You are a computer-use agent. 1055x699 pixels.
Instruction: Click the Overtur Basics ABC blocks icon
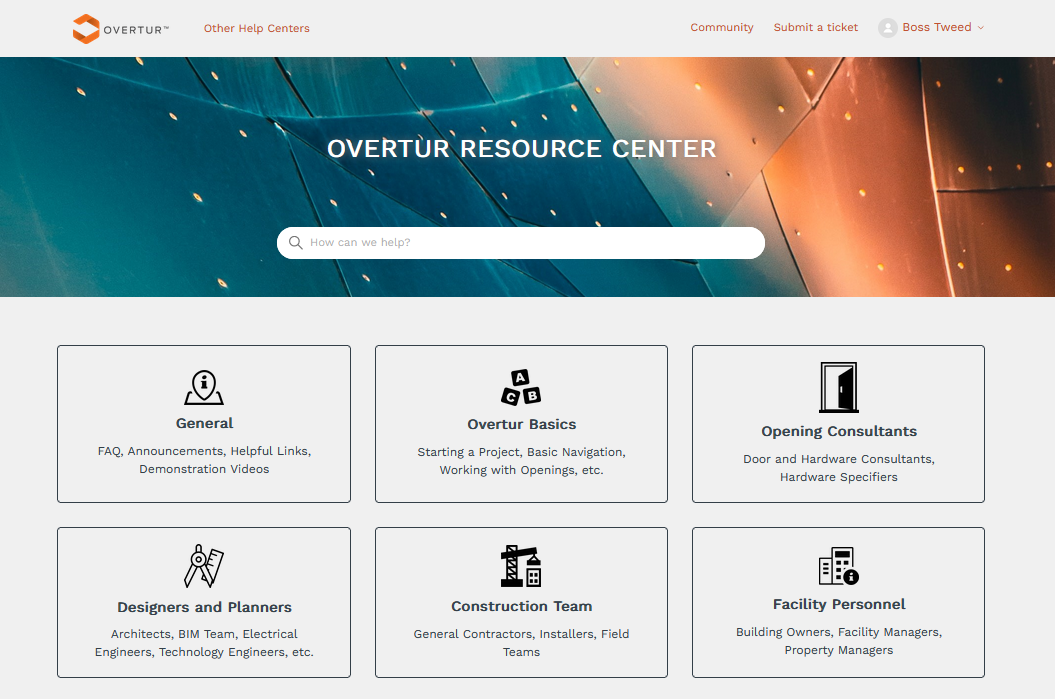(521, 388)
